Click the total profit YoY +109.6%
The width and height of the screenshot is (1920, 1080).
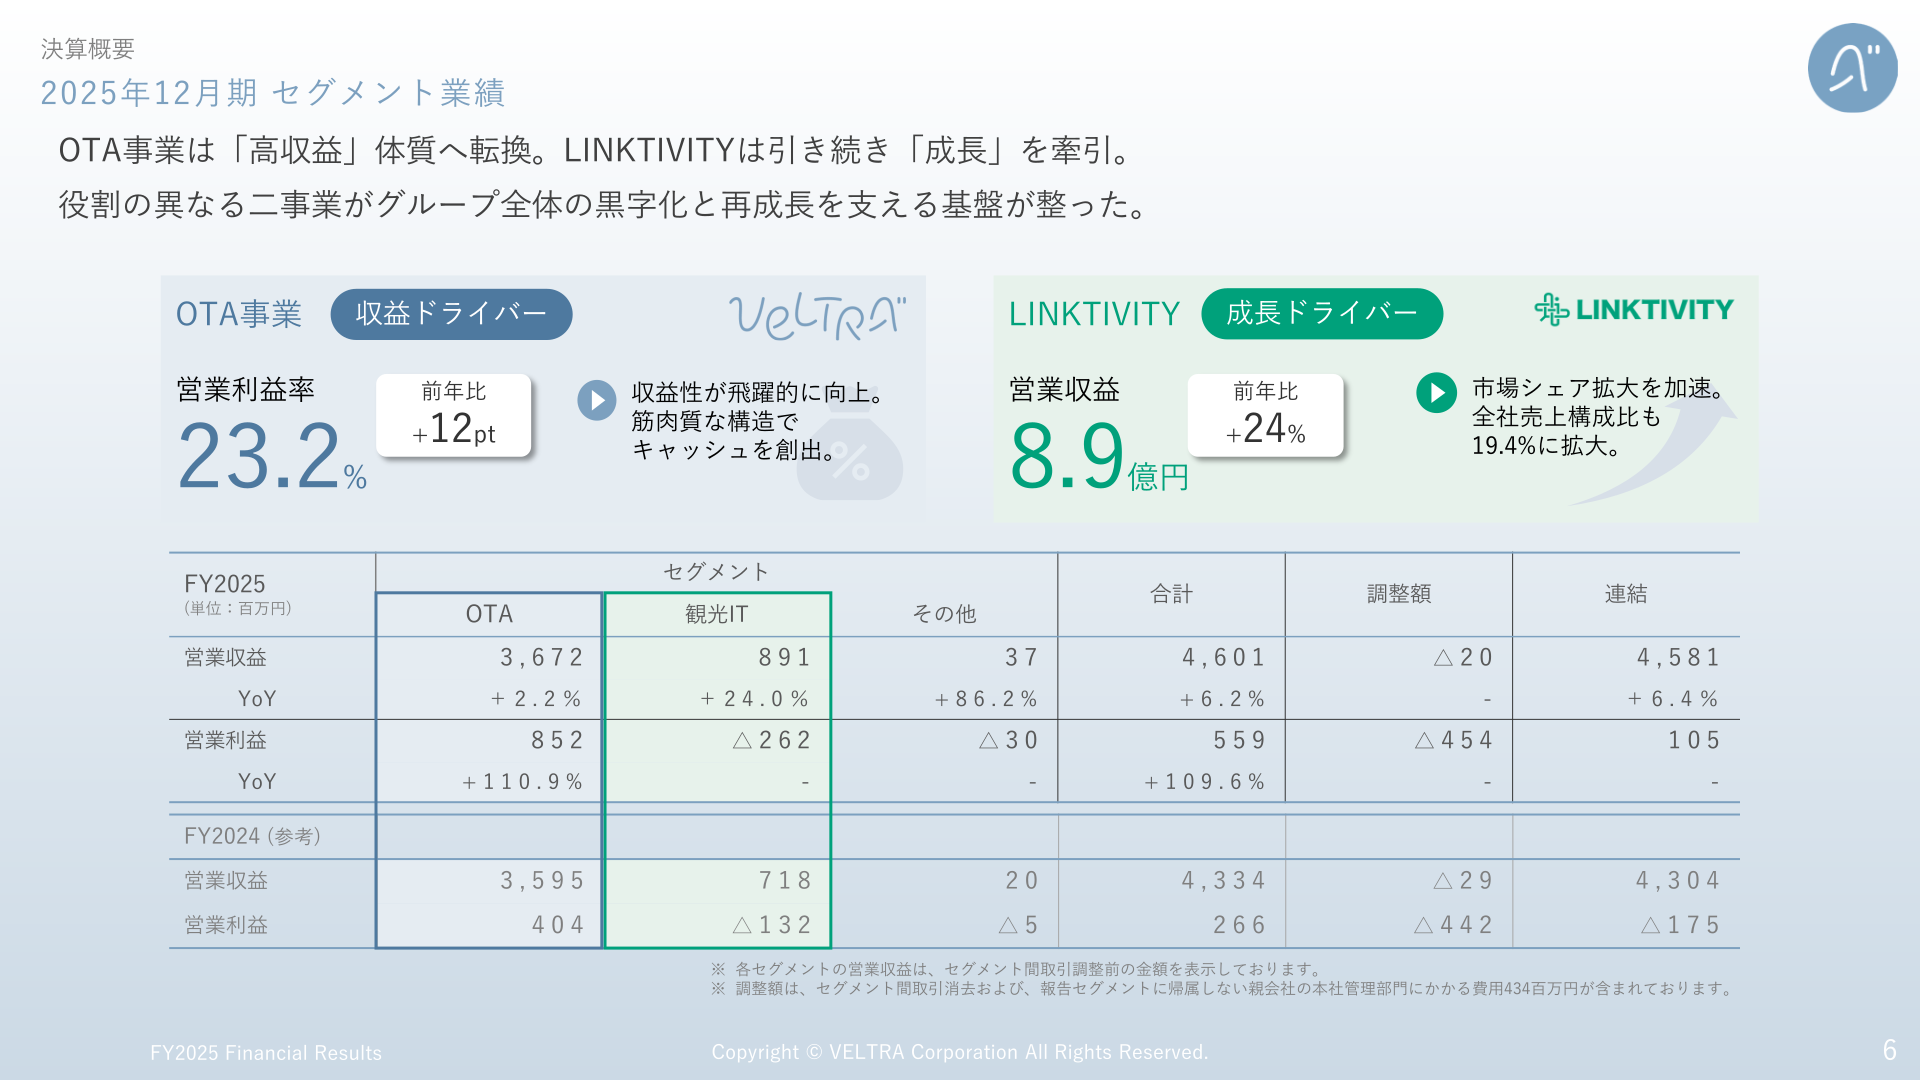[1205, 782]
